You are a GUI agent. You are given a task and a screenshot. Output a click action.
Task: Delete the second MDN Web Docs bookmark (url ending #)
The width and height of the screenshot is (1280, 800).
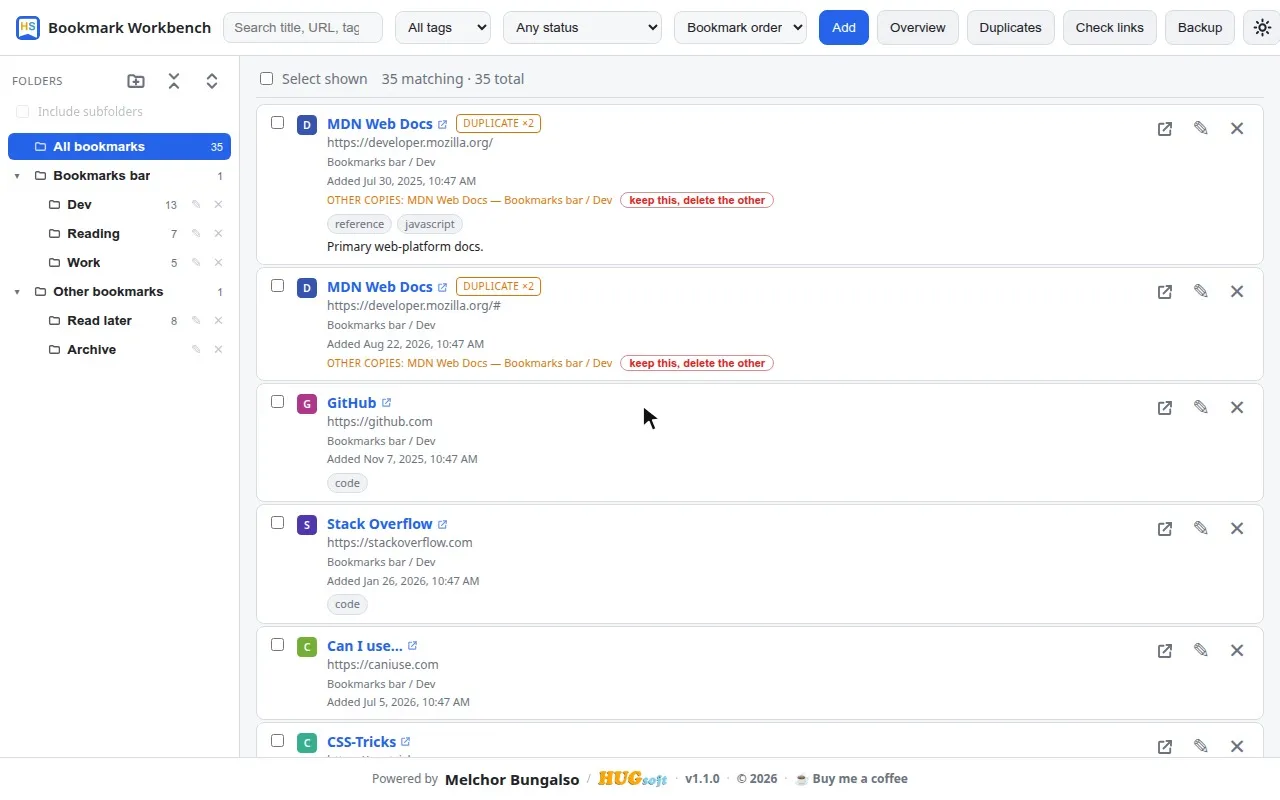coord(1237,292)
